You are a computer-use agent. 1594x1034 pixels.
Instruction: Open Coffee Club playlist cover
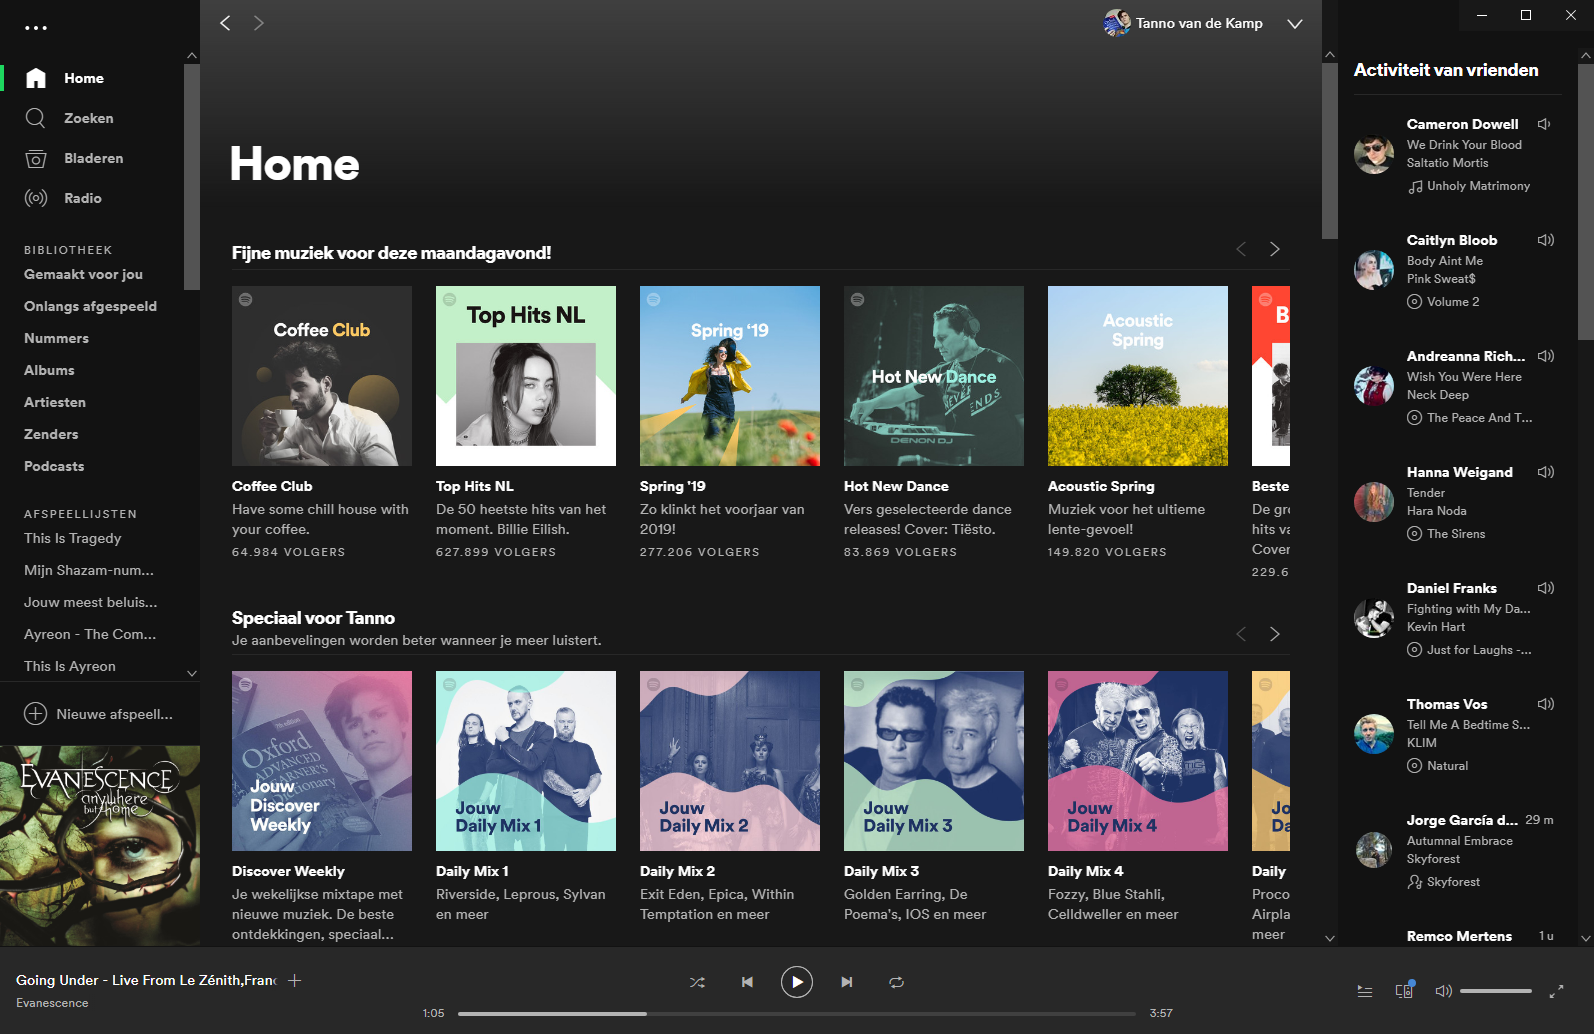[322, 376]
